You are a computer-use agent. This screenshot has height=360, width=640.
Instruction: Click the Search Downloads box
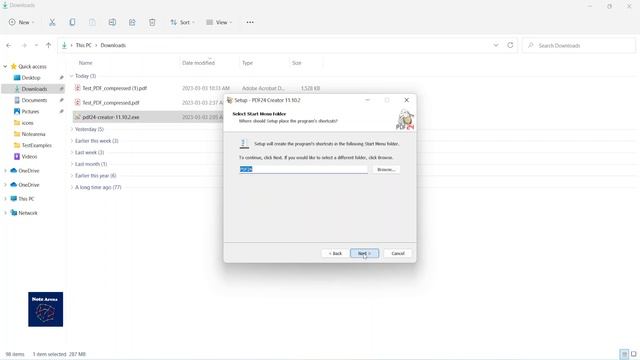pyautogui.click(x=579, y=45)
